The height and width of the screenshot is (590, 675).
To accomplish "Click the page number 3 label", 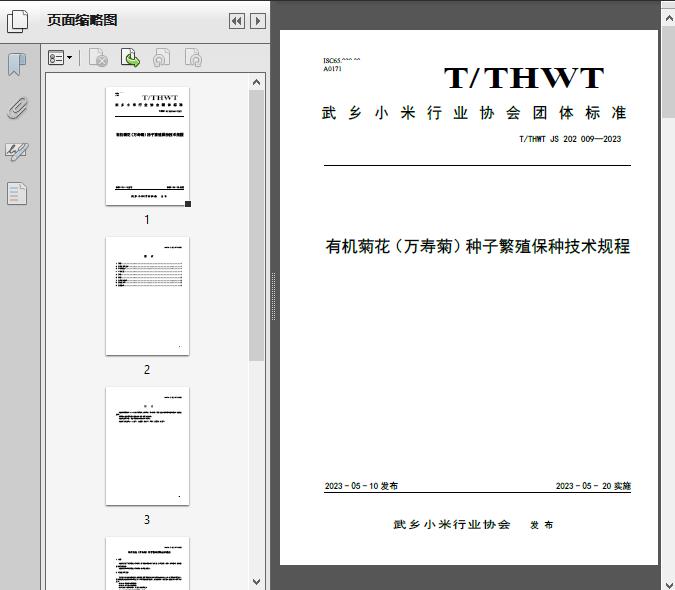I will (147, 520).
